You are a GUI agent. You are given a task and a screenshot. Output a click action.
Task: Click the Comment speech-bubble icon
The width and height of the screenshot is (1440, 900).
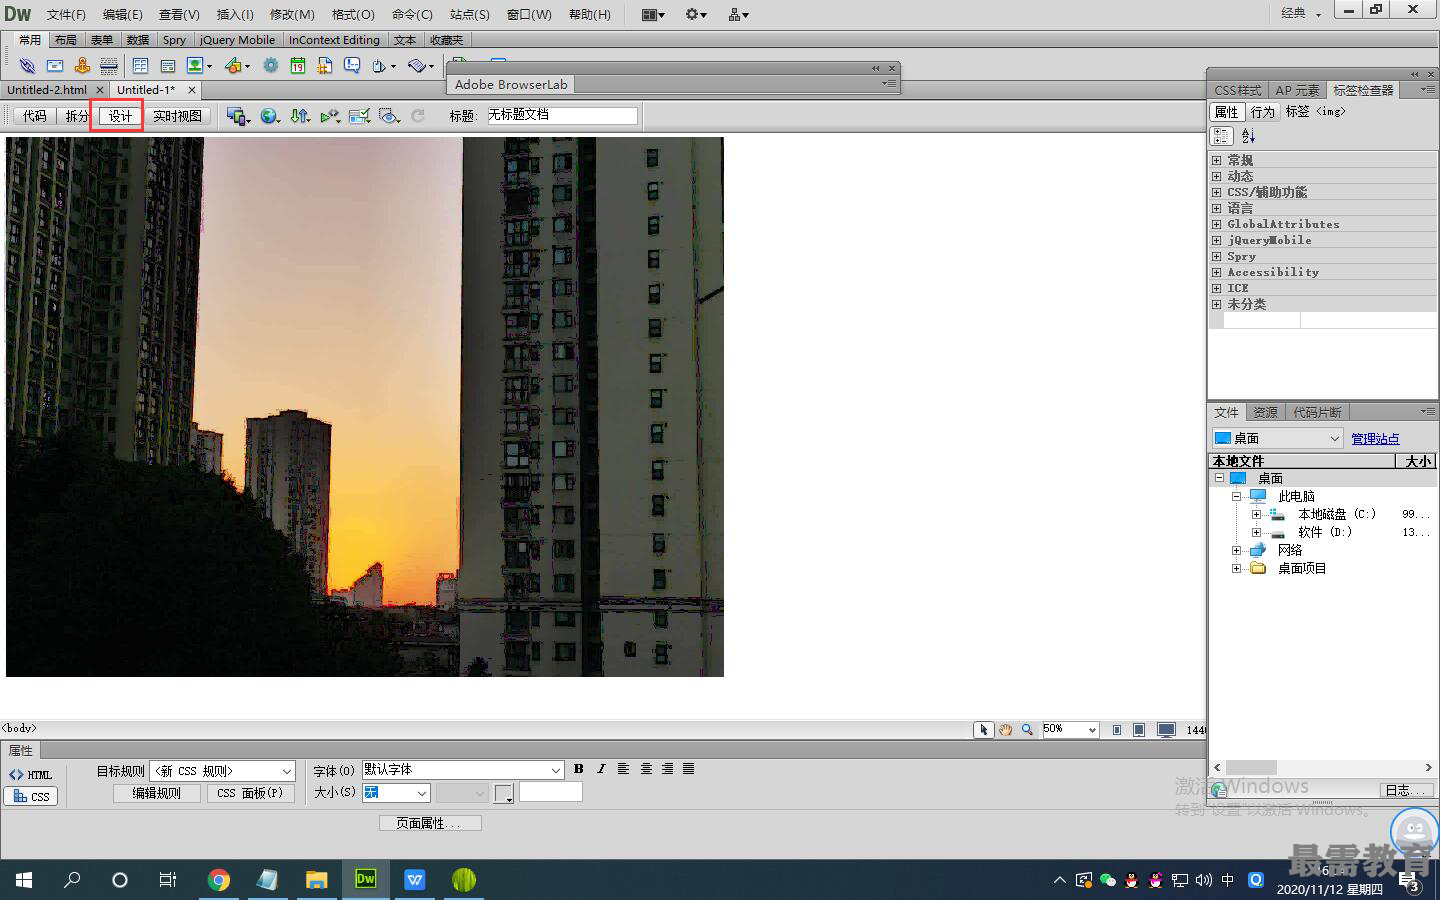(x=352, y=66)
